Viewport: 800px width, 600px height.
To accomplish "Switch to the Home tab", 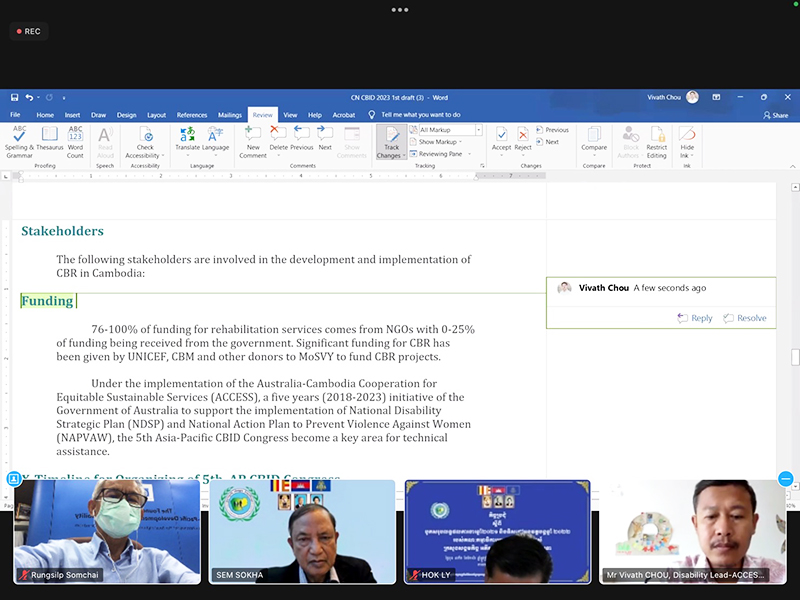I will [45, 115].
